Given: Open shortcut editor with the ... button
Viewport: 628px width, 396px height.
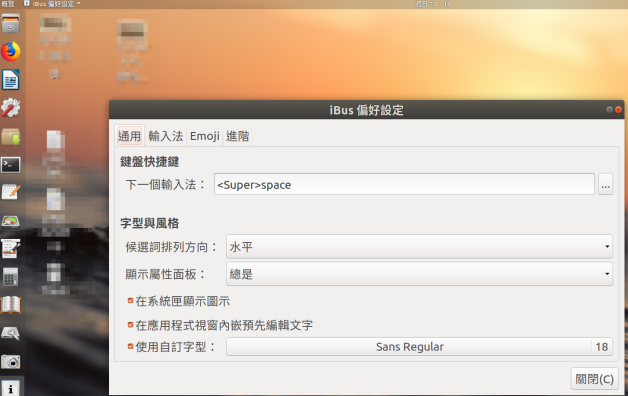Looking at the screenshot, I should pos(606,185).
